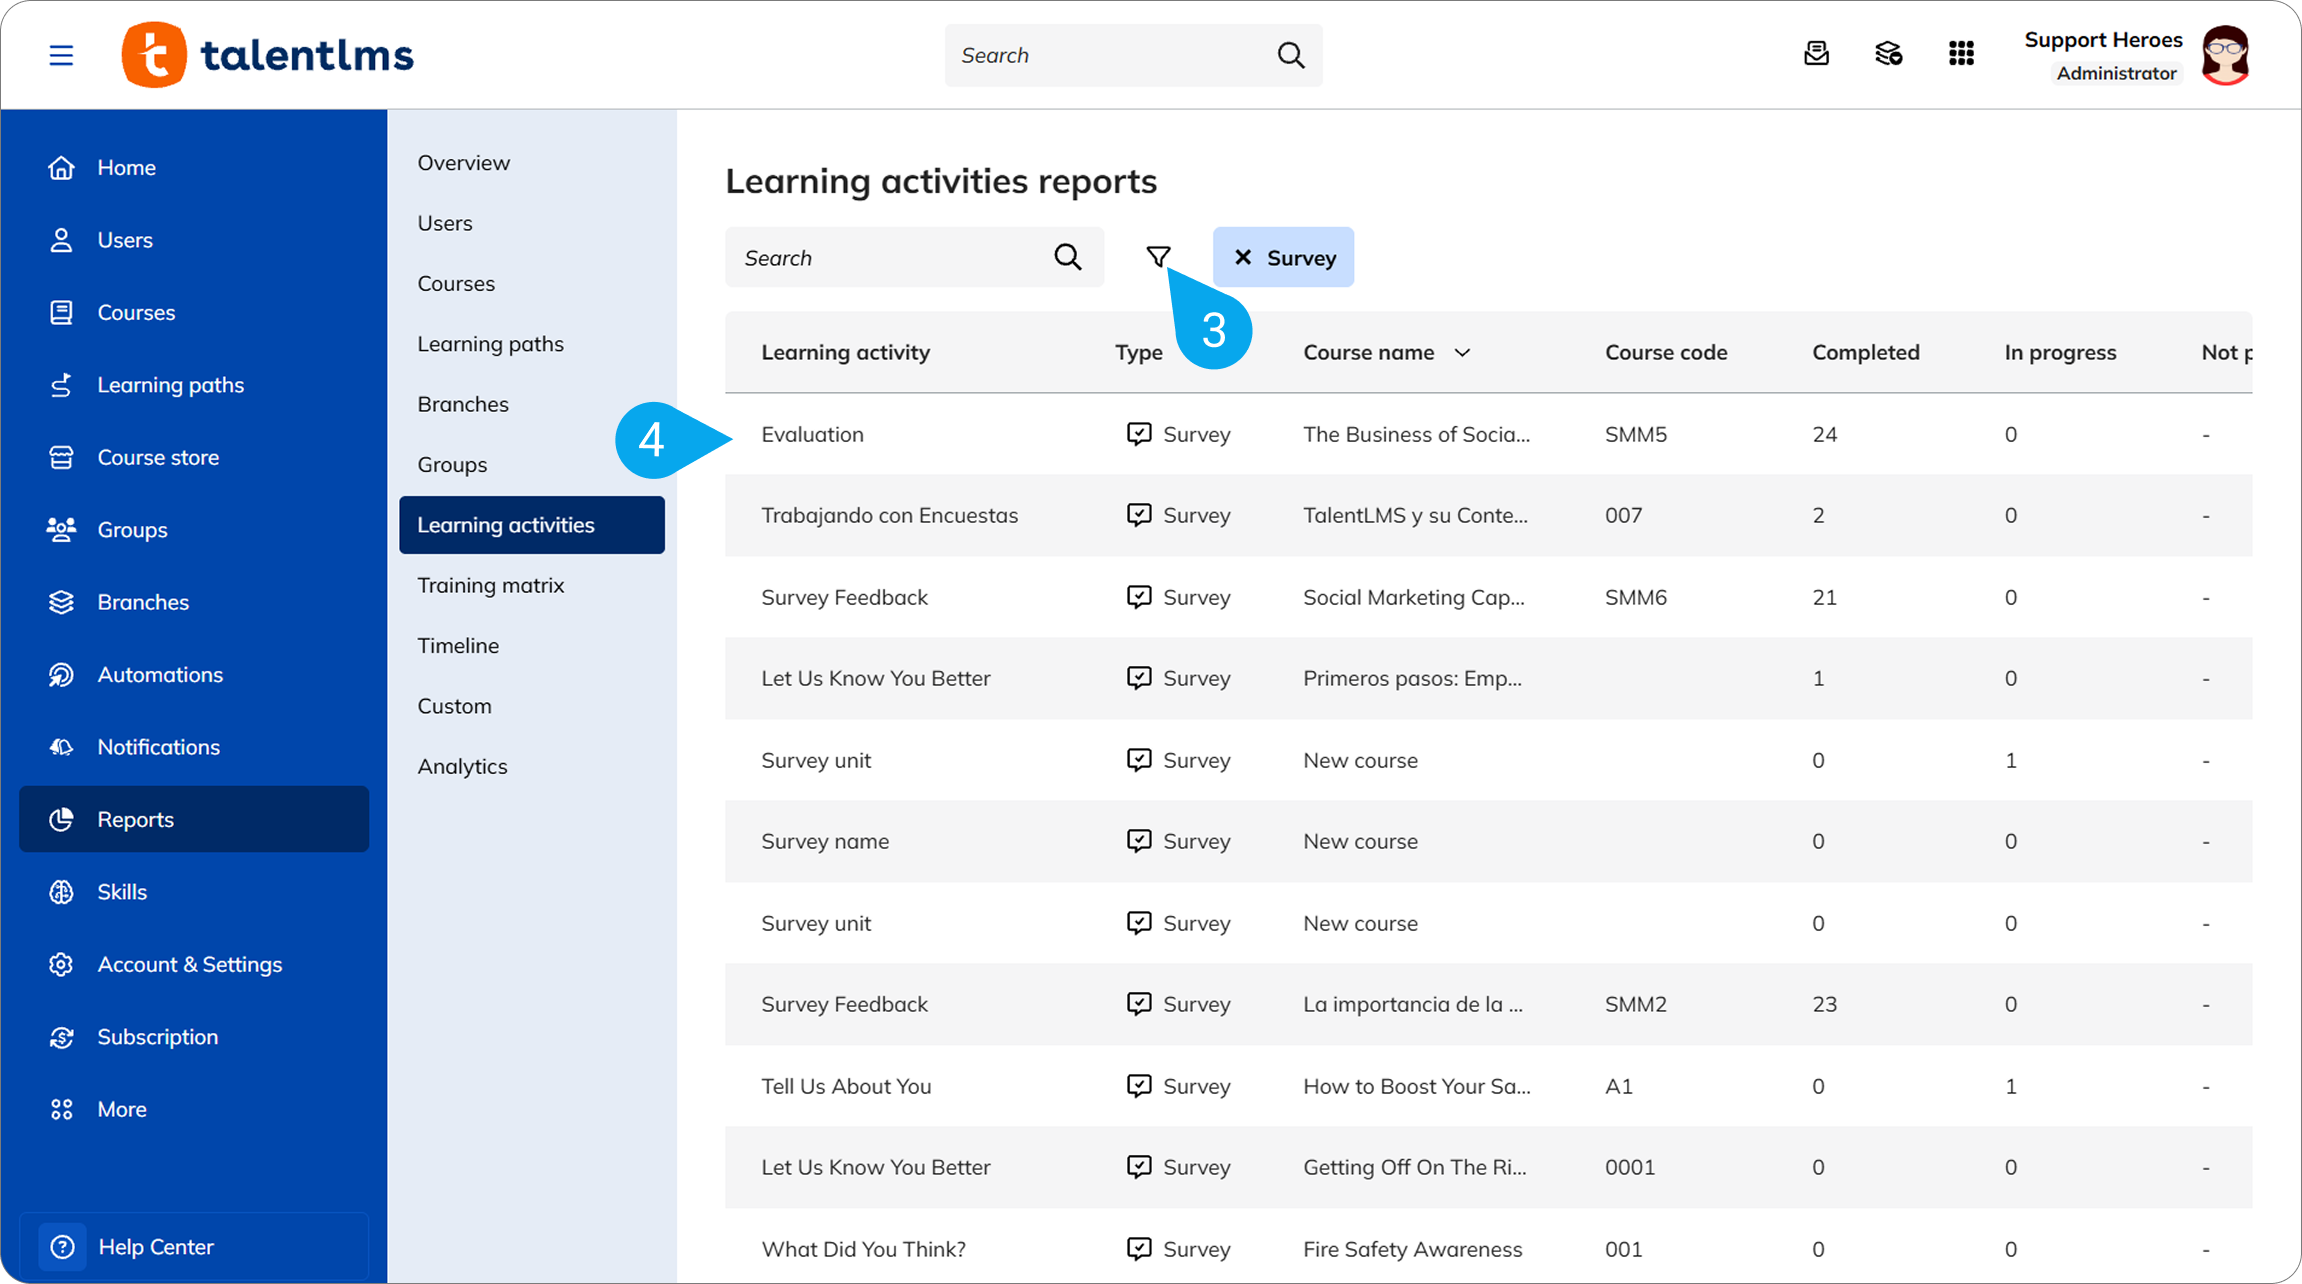This screenshot has height=1284, width=2302.
Task: Open the Support Heroes profile avatar
Action: coord(2225,55)
